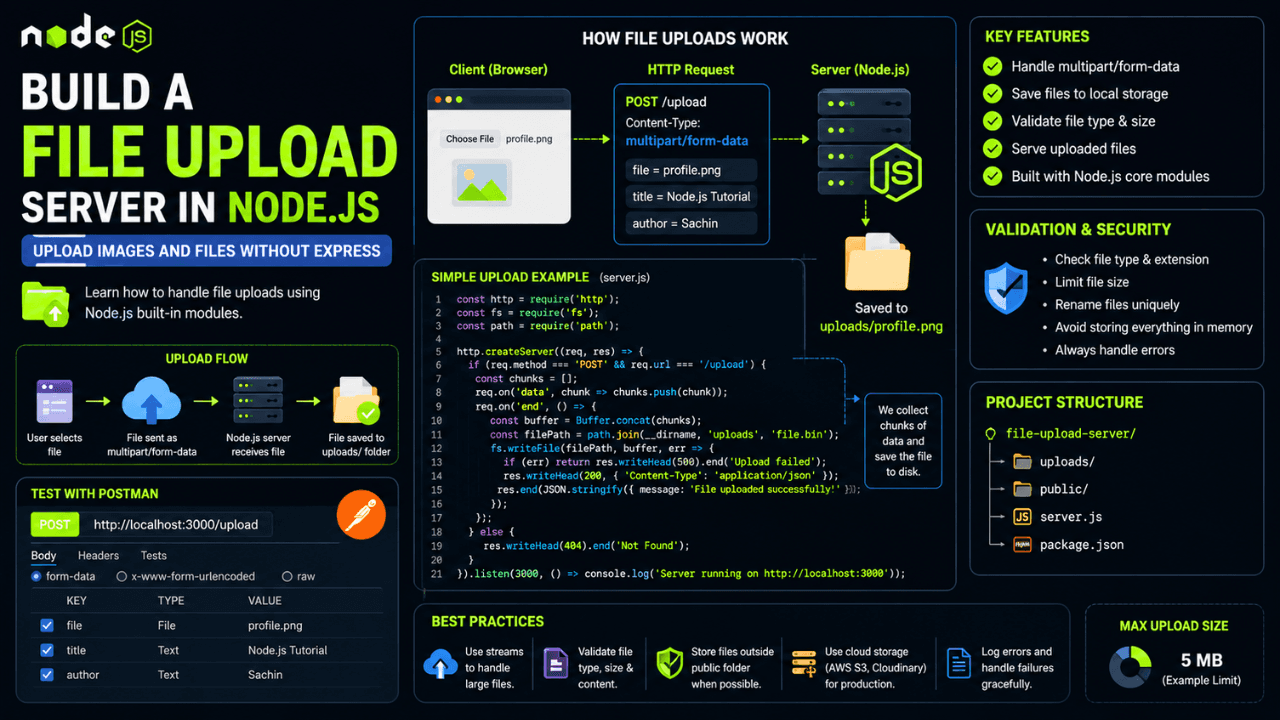Click the profile.png value in Postman table
The image size is (1280, 720).
click(275, 625)
